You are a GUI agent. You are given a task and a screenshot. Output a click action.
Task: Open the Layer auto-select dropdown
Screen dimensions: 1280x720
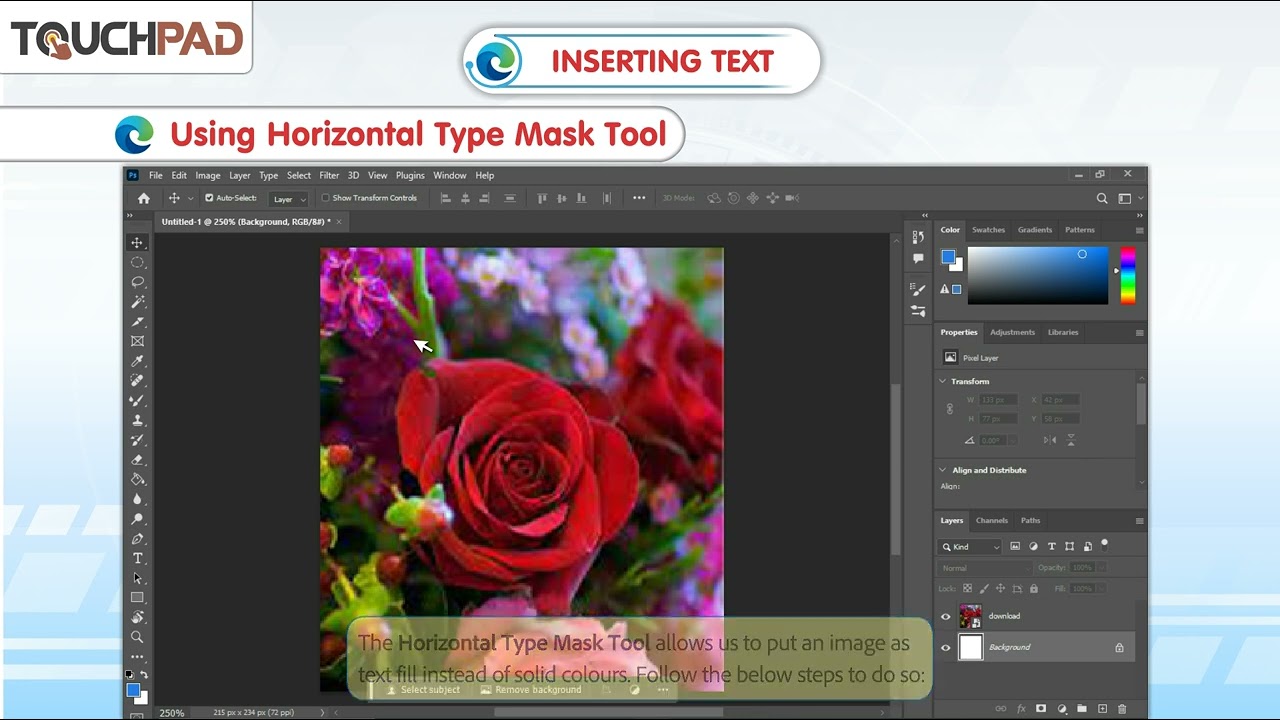click(x=287, y=199)
